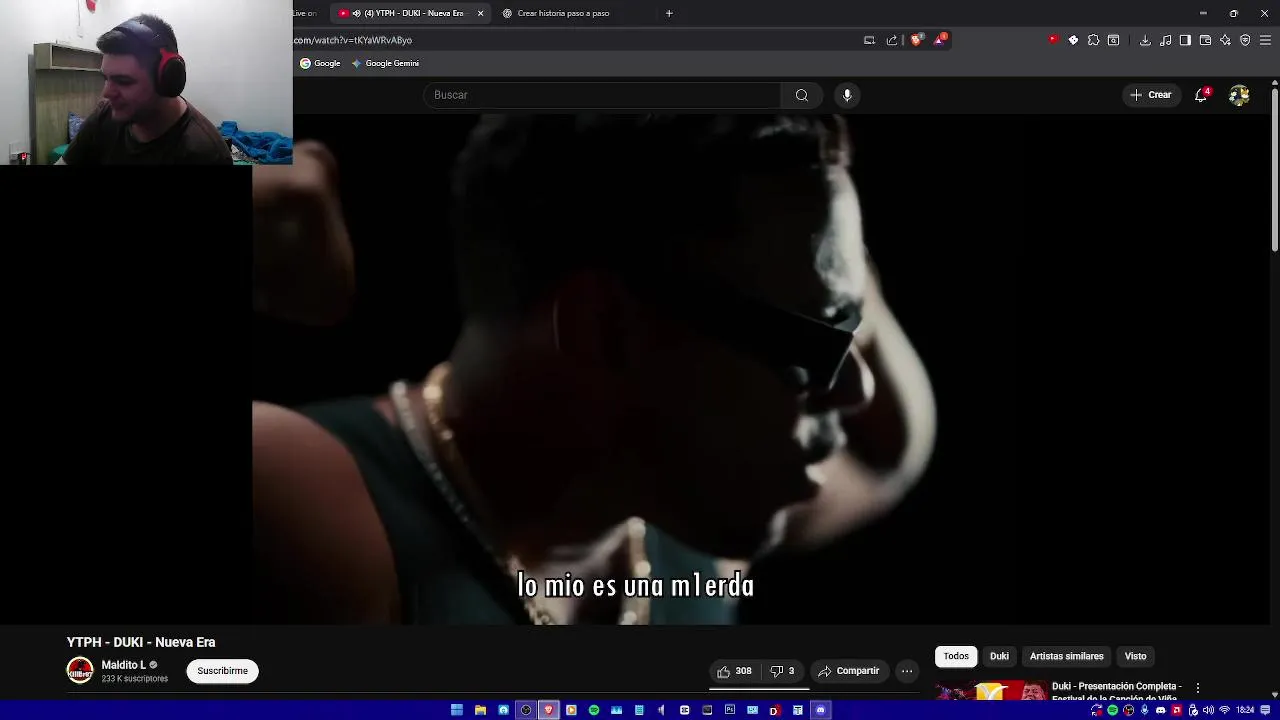Open YouTube notifications bell
This screenshot has height=720, width=1280.
1201,95
